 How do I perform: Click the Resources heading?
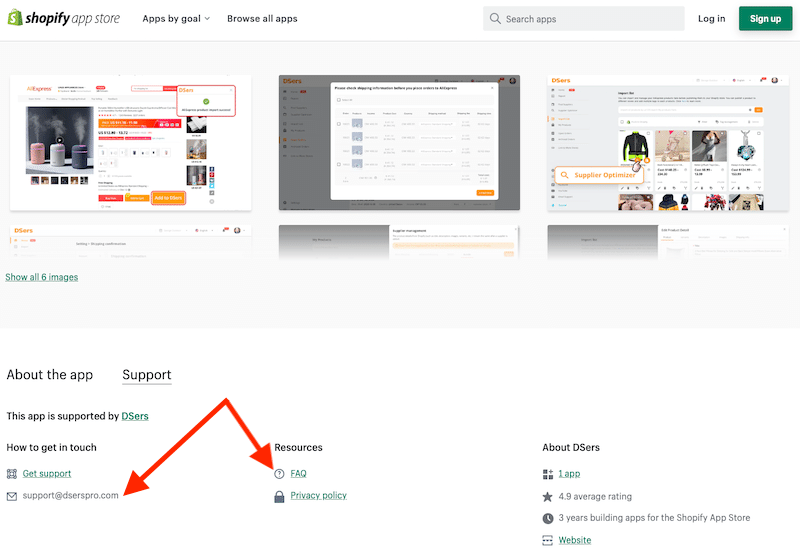(298, 447)
